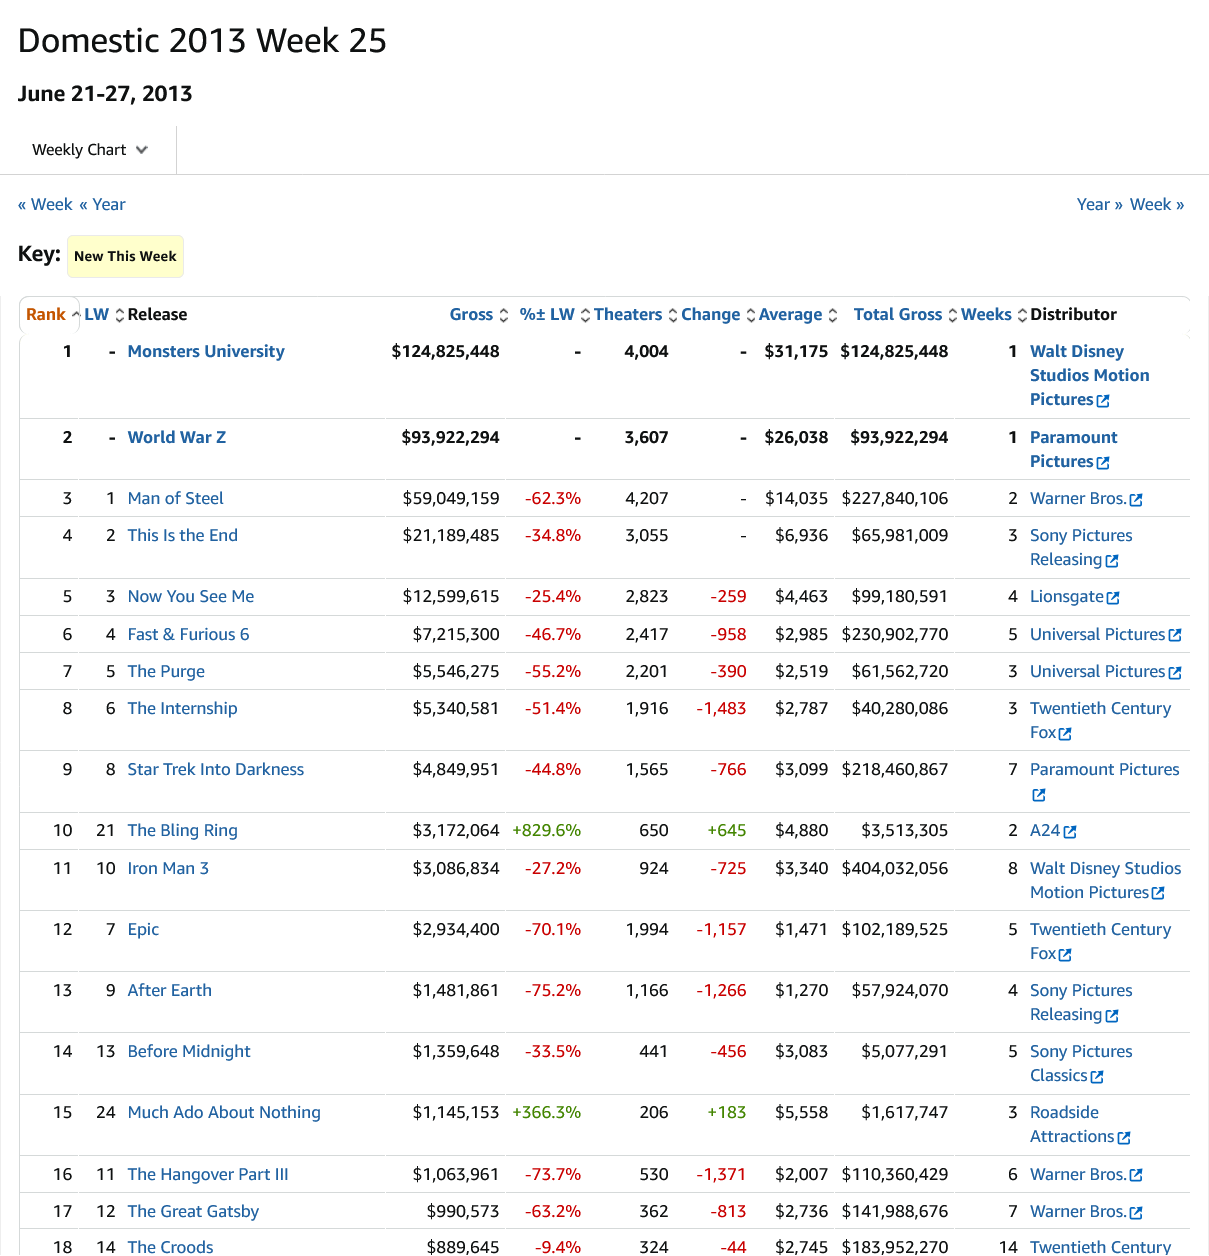
Task: Open Sony Pictures Classics distributor link
Action: (x=1081, y=1063)
